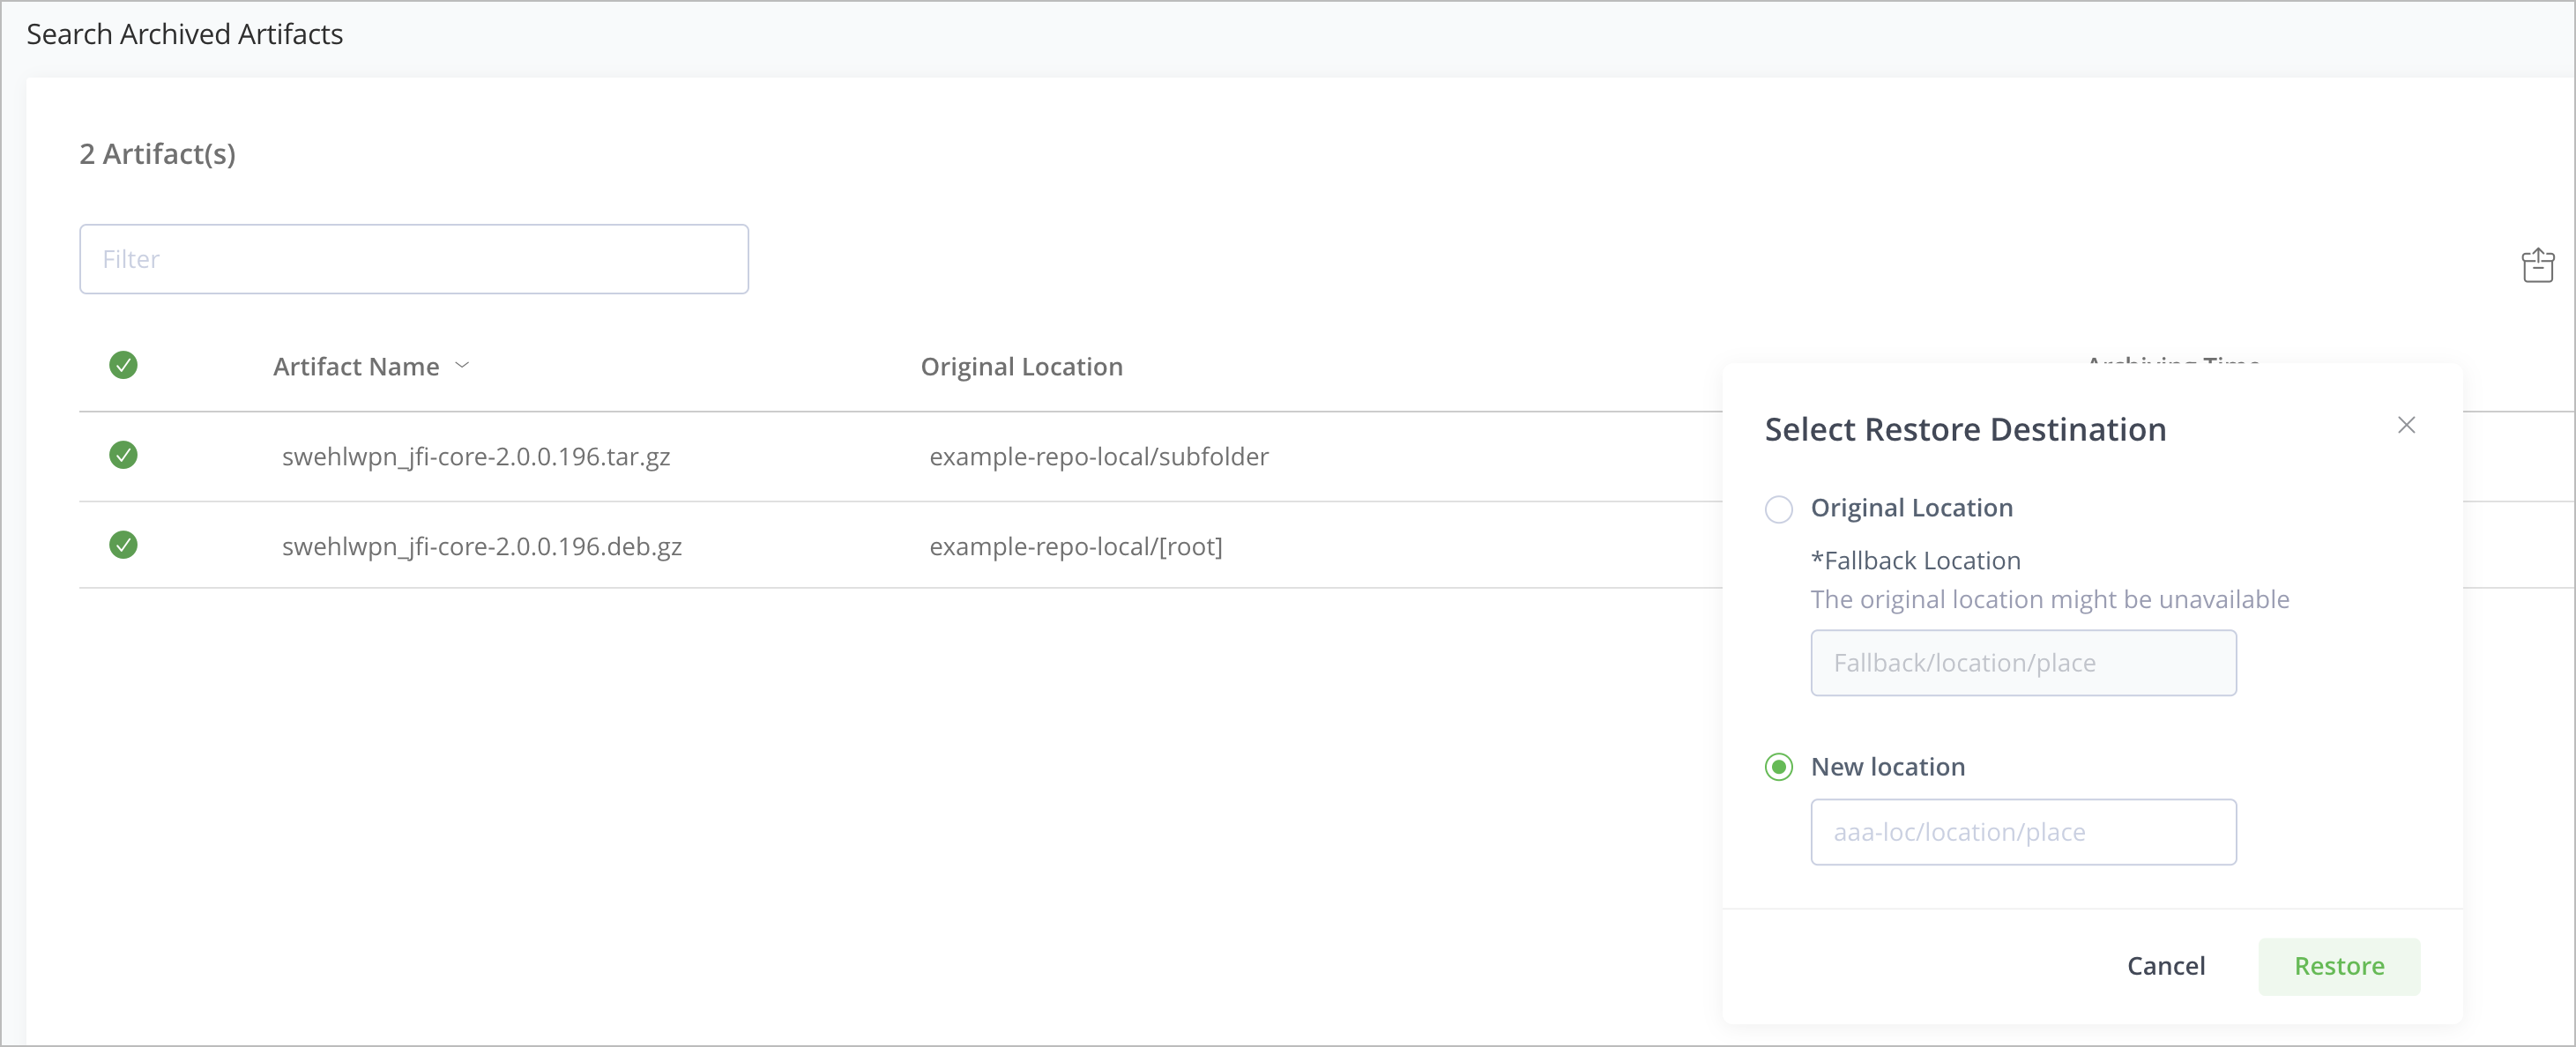Select artifact swehlwpn_jfi-core-2.0.0.196.deb.gz

click(x=482, y=547)
